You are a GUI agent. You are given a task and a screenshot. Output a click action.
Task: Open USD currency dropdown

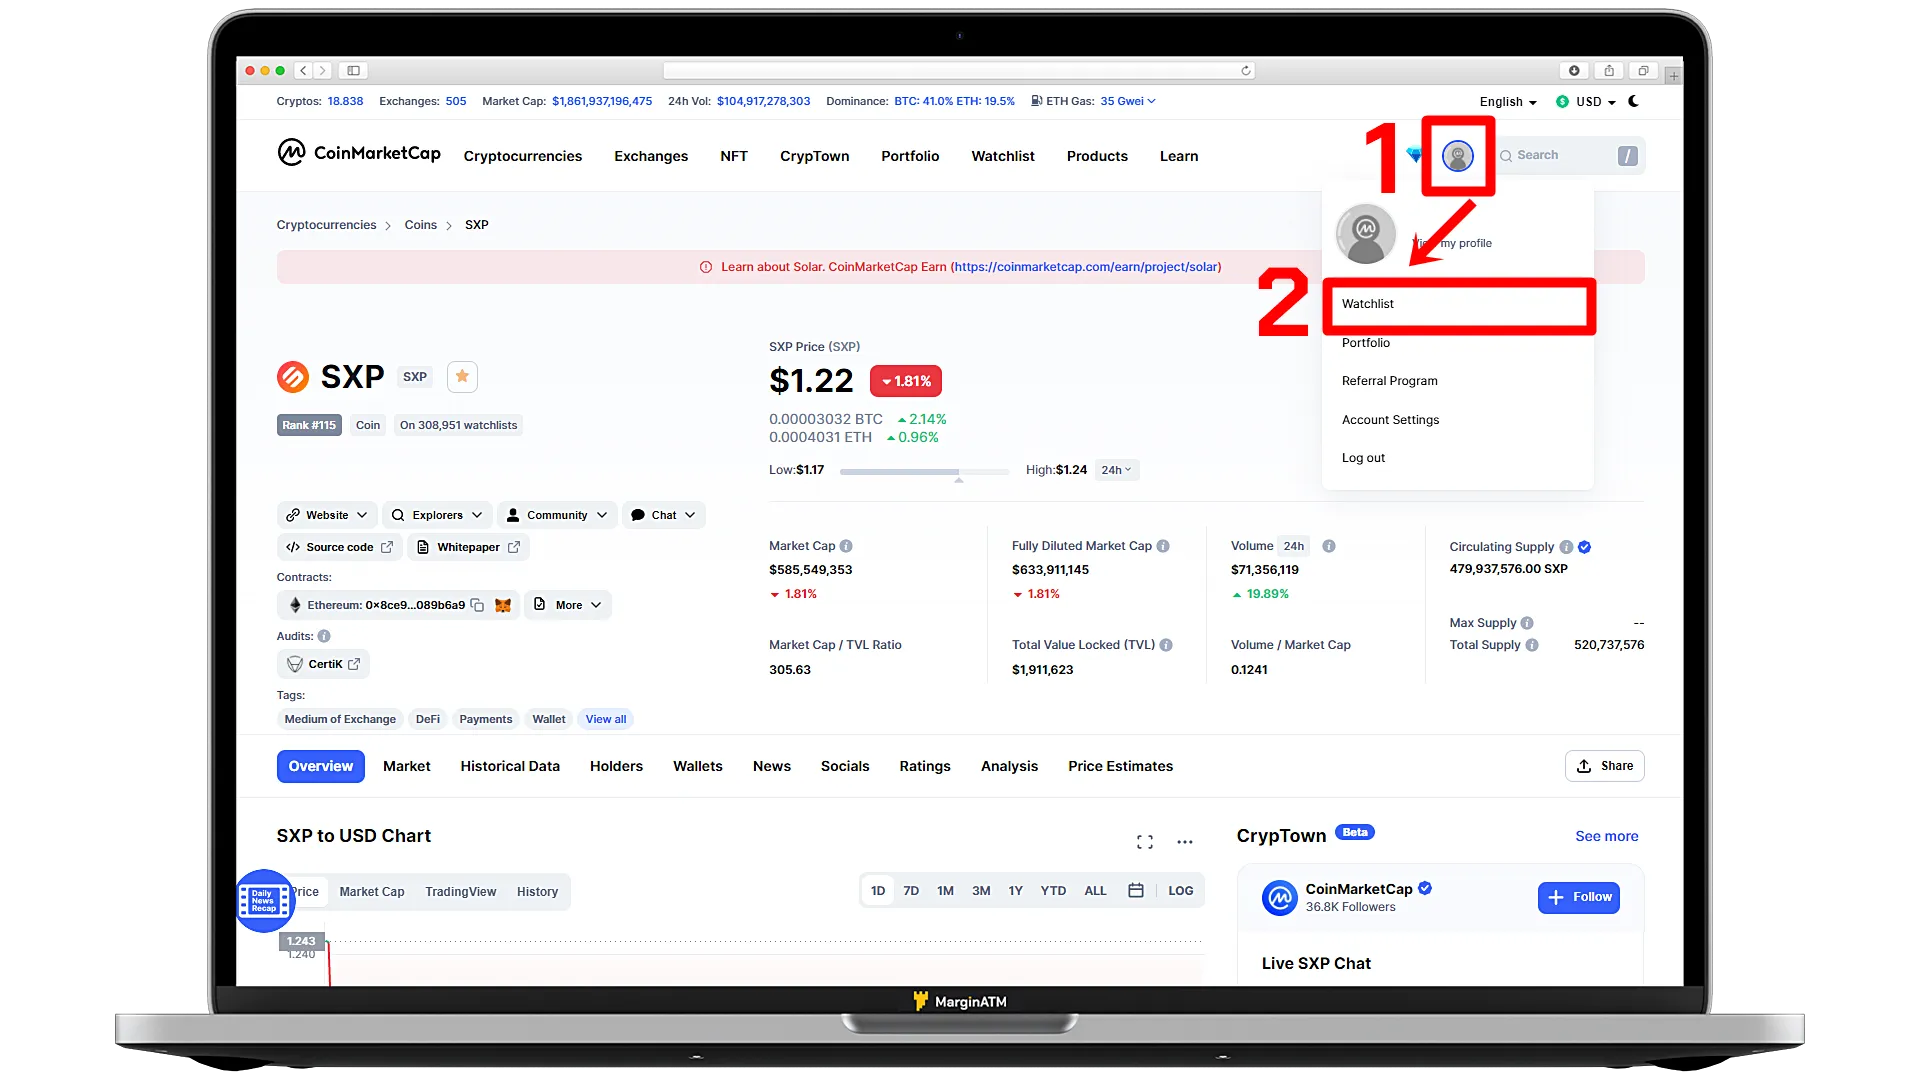(x=1586, y=102)
